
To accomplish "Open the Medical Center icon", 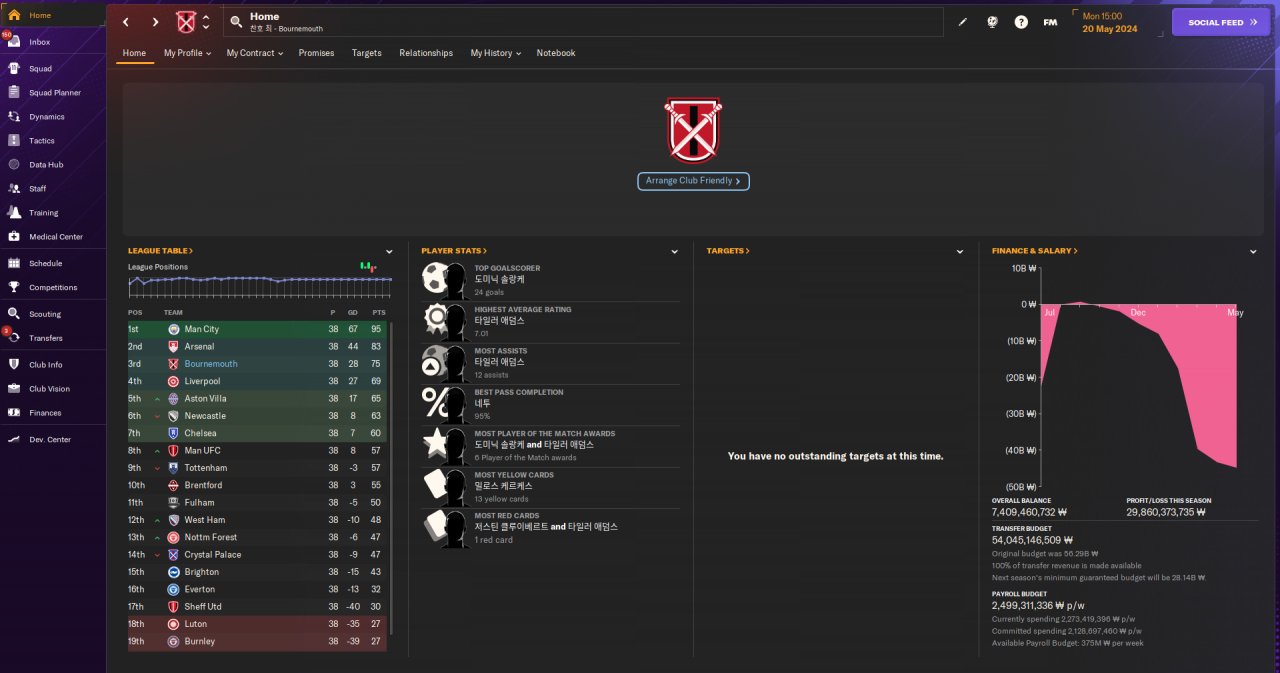I will (x=14, y=236).
